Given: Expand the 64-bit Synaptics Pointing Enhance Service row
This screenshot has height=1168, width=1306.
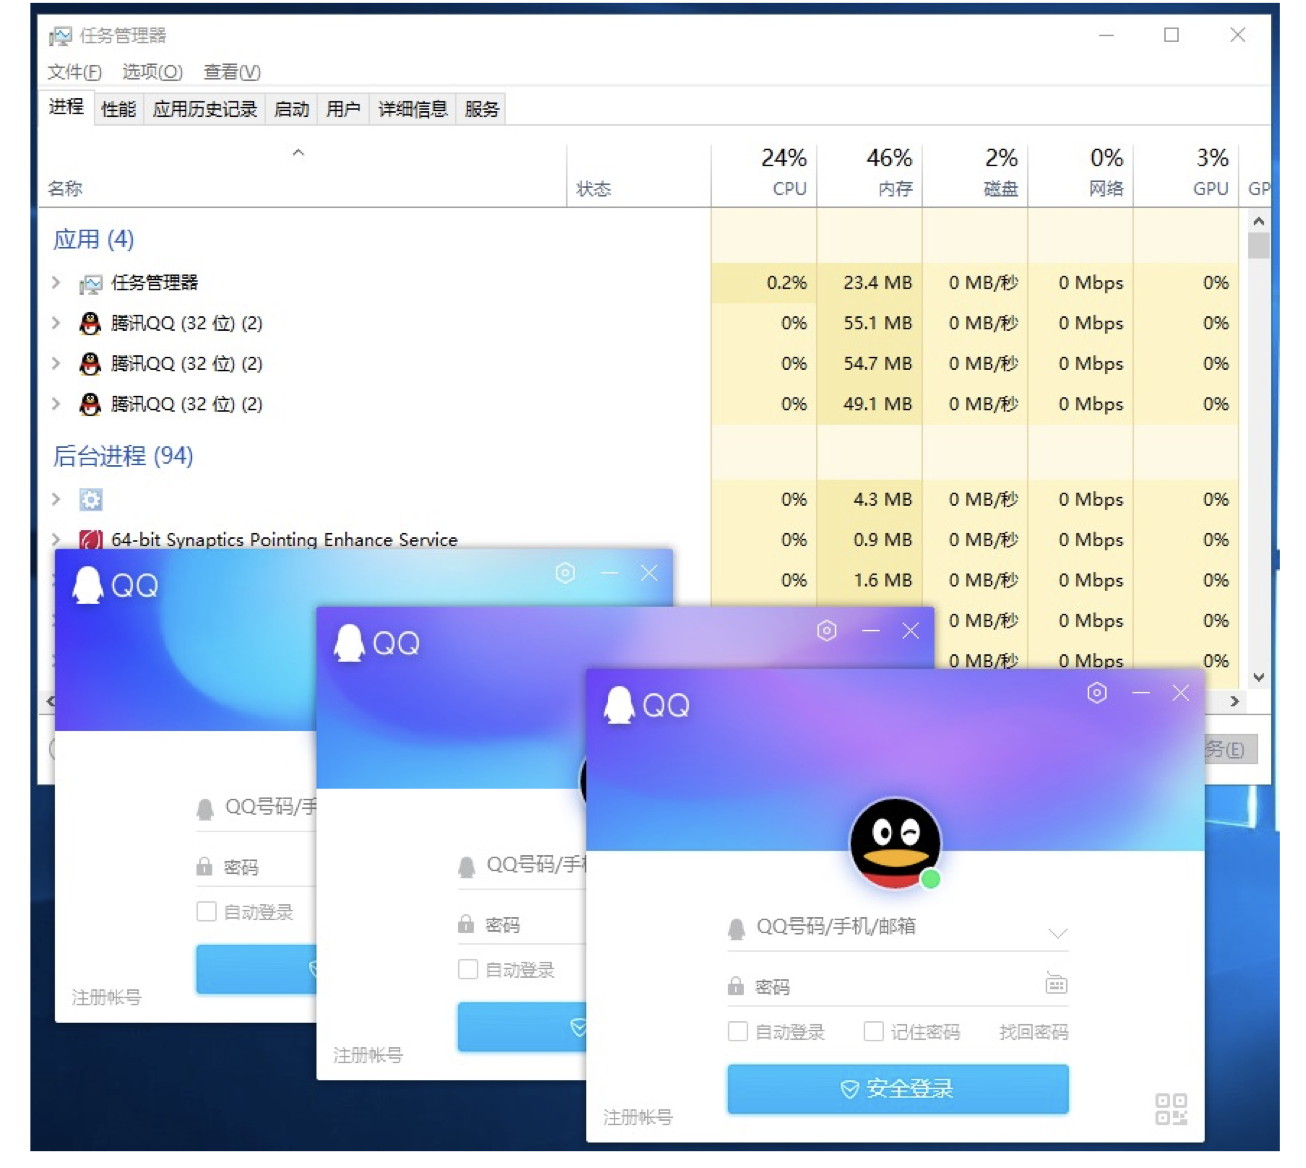Looking at the screenshot, I should point(56,540).
